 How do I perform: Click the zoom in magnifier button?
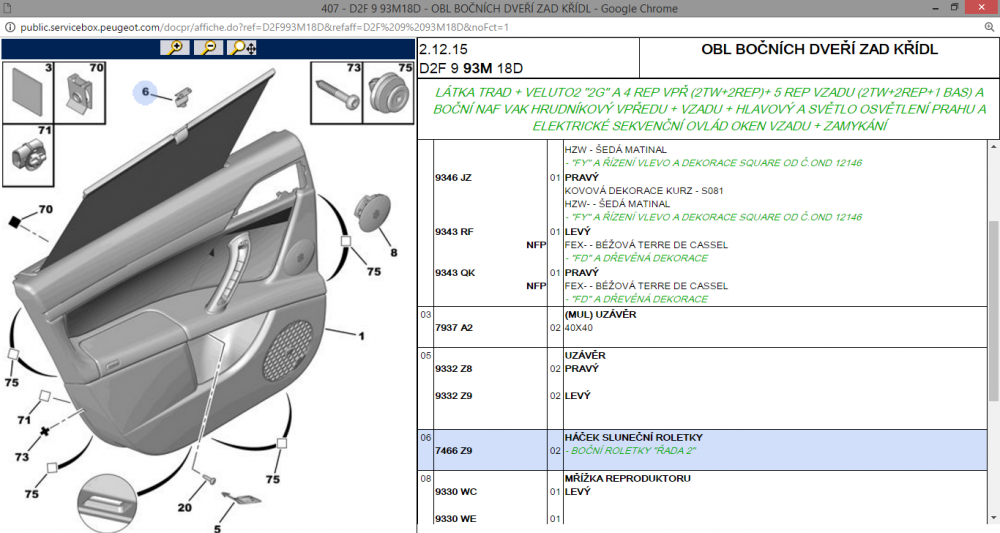pos(175,48)
